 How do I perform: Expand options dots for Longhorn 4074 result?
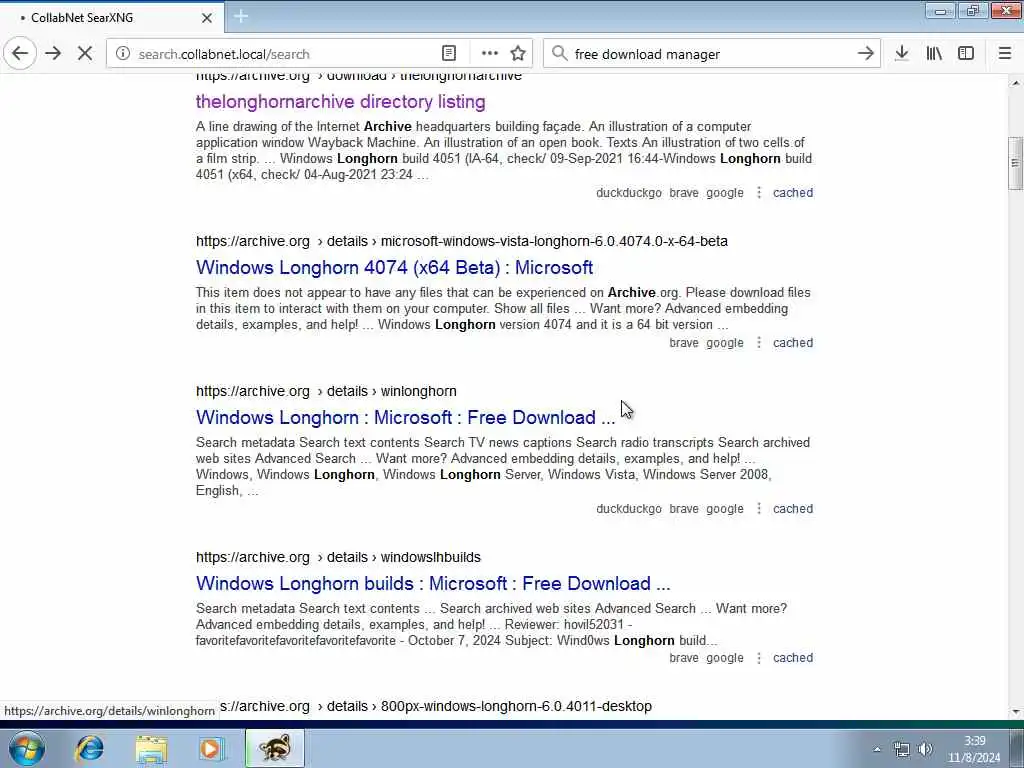click(759, 344)
